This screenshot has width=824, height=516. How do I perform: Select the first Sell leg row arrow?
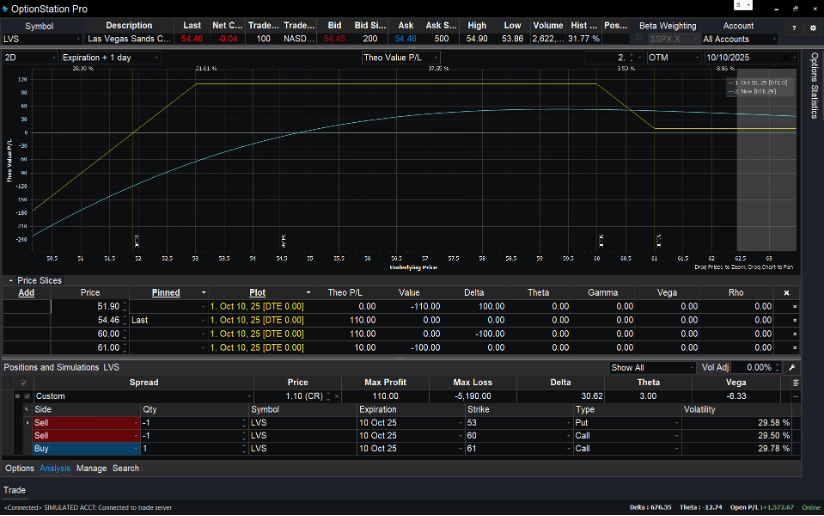(27, 422)
